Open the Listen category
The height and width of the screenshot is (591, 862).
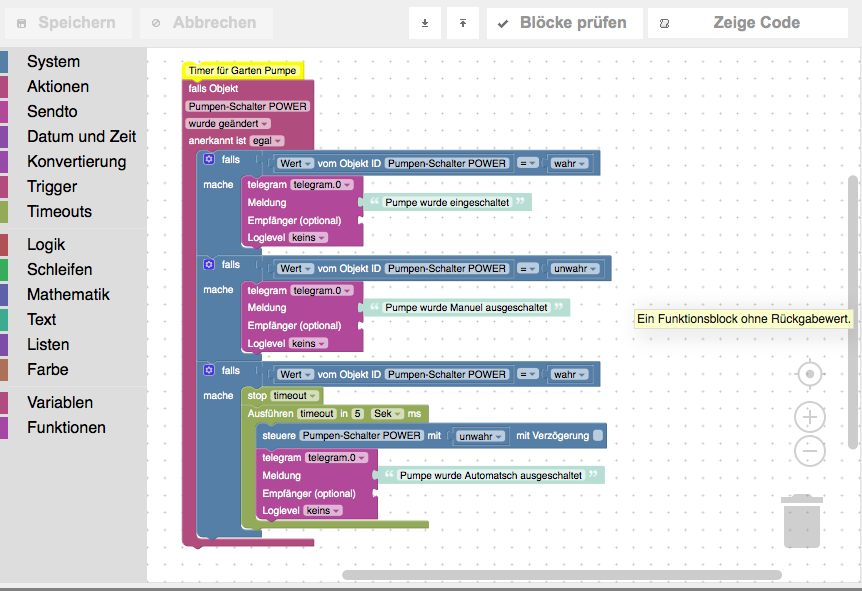click(x=48, y=345)
